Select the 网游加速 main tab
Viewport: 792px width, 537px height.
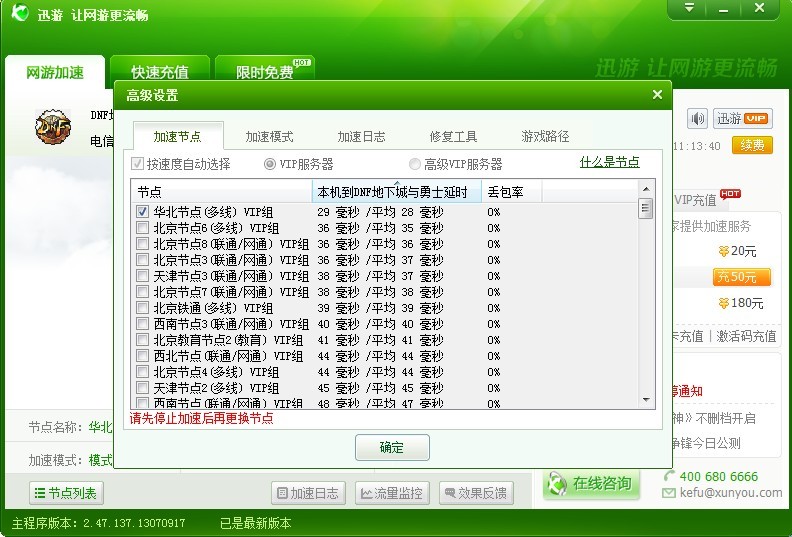click(55, 72)
